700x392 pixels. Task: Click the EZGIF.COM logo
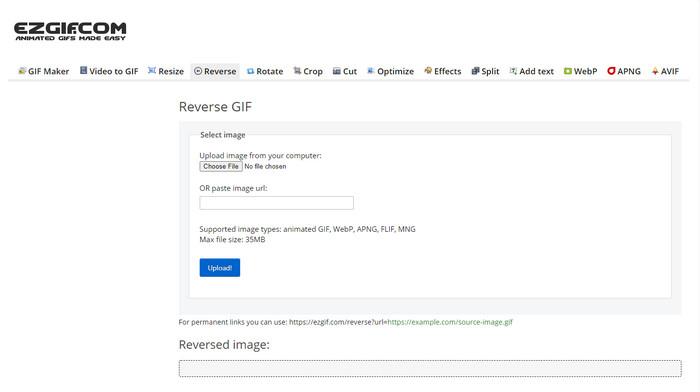coord(70,31)
